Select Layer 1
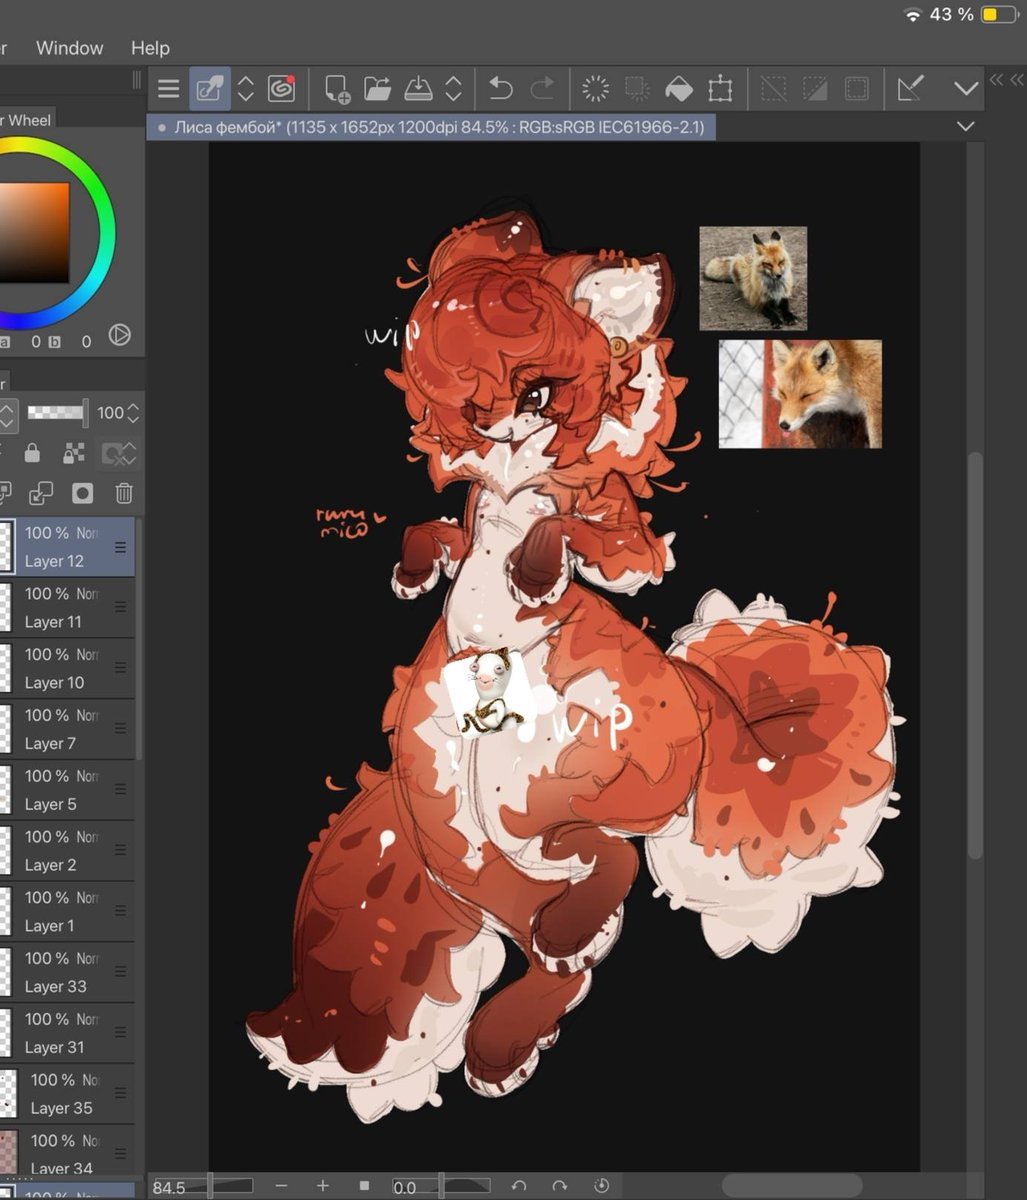Screen dimensions: 1027x1200 tap(68, 912)
